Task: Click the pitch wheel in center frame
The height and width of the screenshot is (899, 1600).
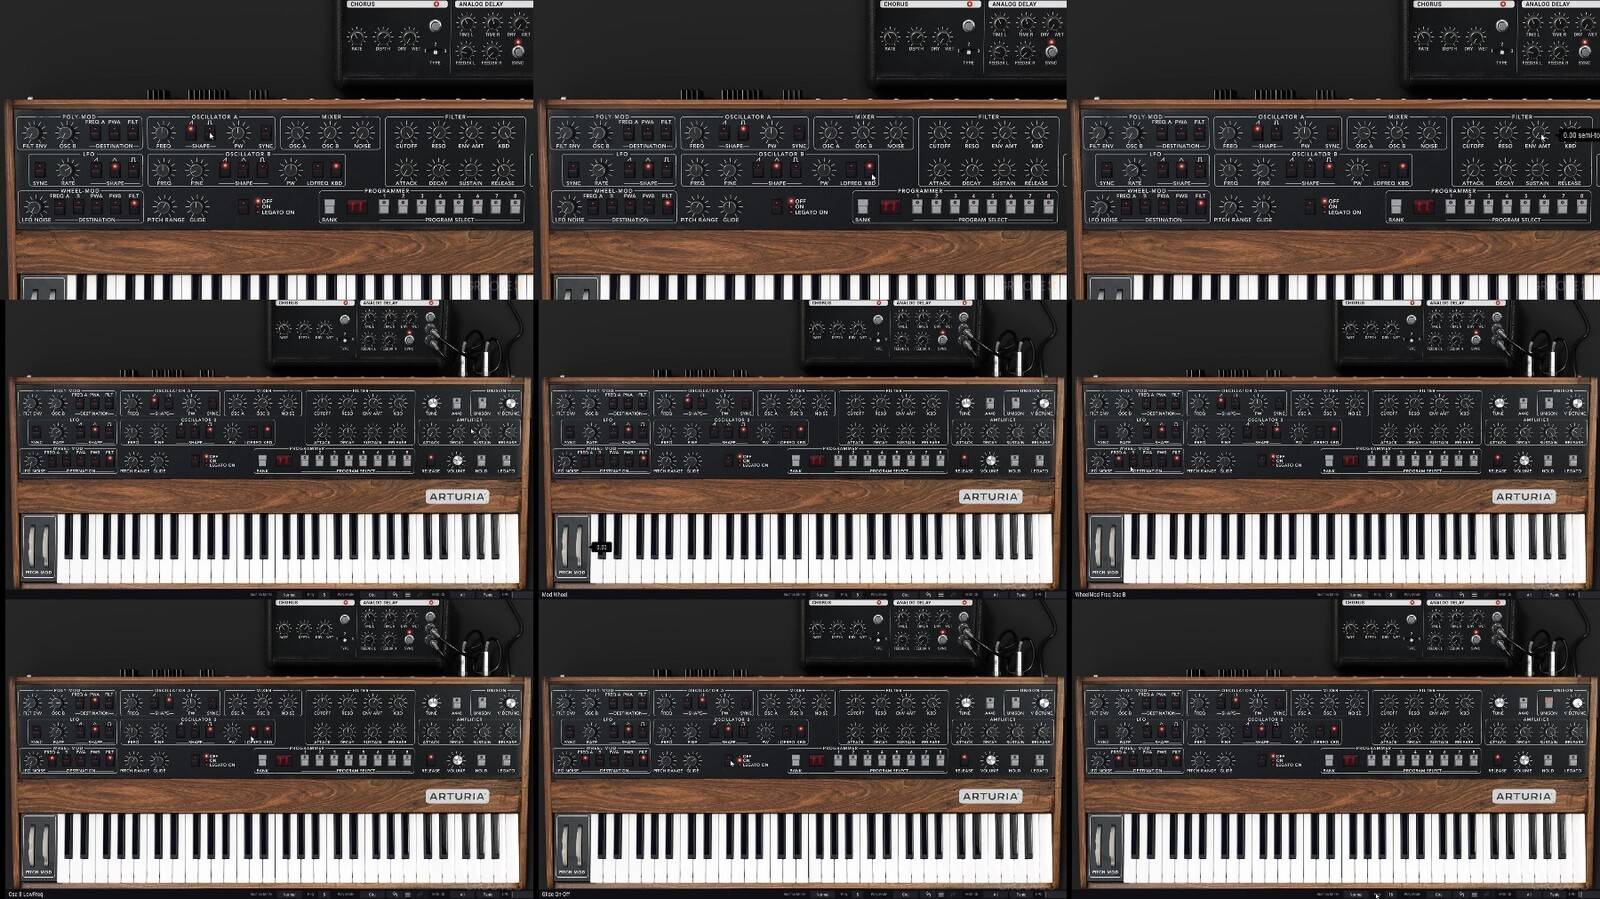Action: click(566, 546)
